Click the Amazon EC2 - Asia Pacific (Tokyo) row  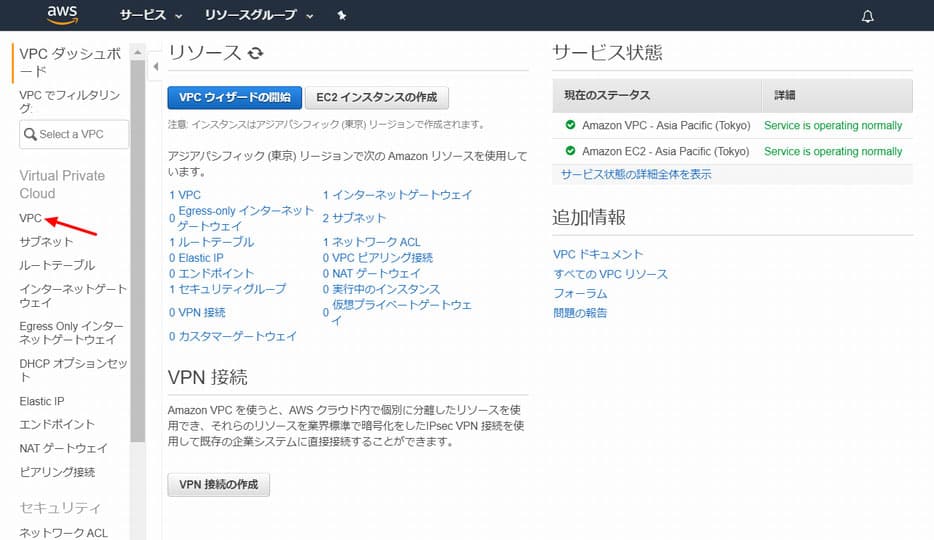[x=733, y=151]
